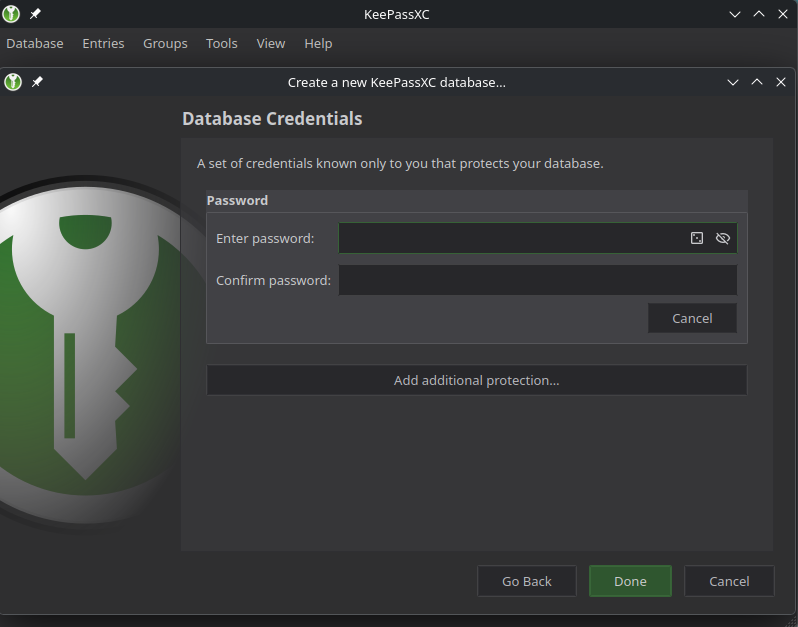Image resolution: width=798 pixels, height=627 pixels.
Task: Close the Create database dialog
Action: (x=781, y=82)
